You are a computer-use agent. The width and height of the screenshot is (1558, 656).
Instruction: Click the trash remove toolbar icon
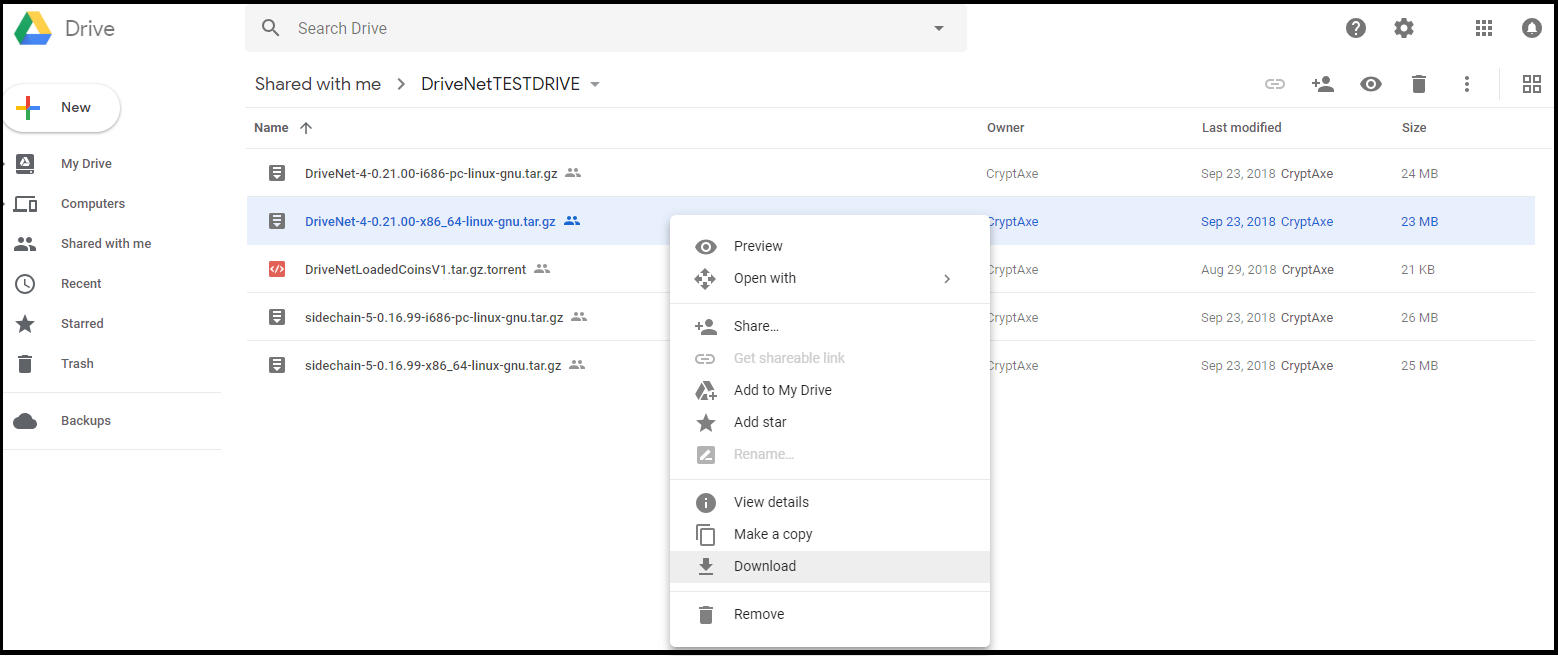pos(1419,84)
